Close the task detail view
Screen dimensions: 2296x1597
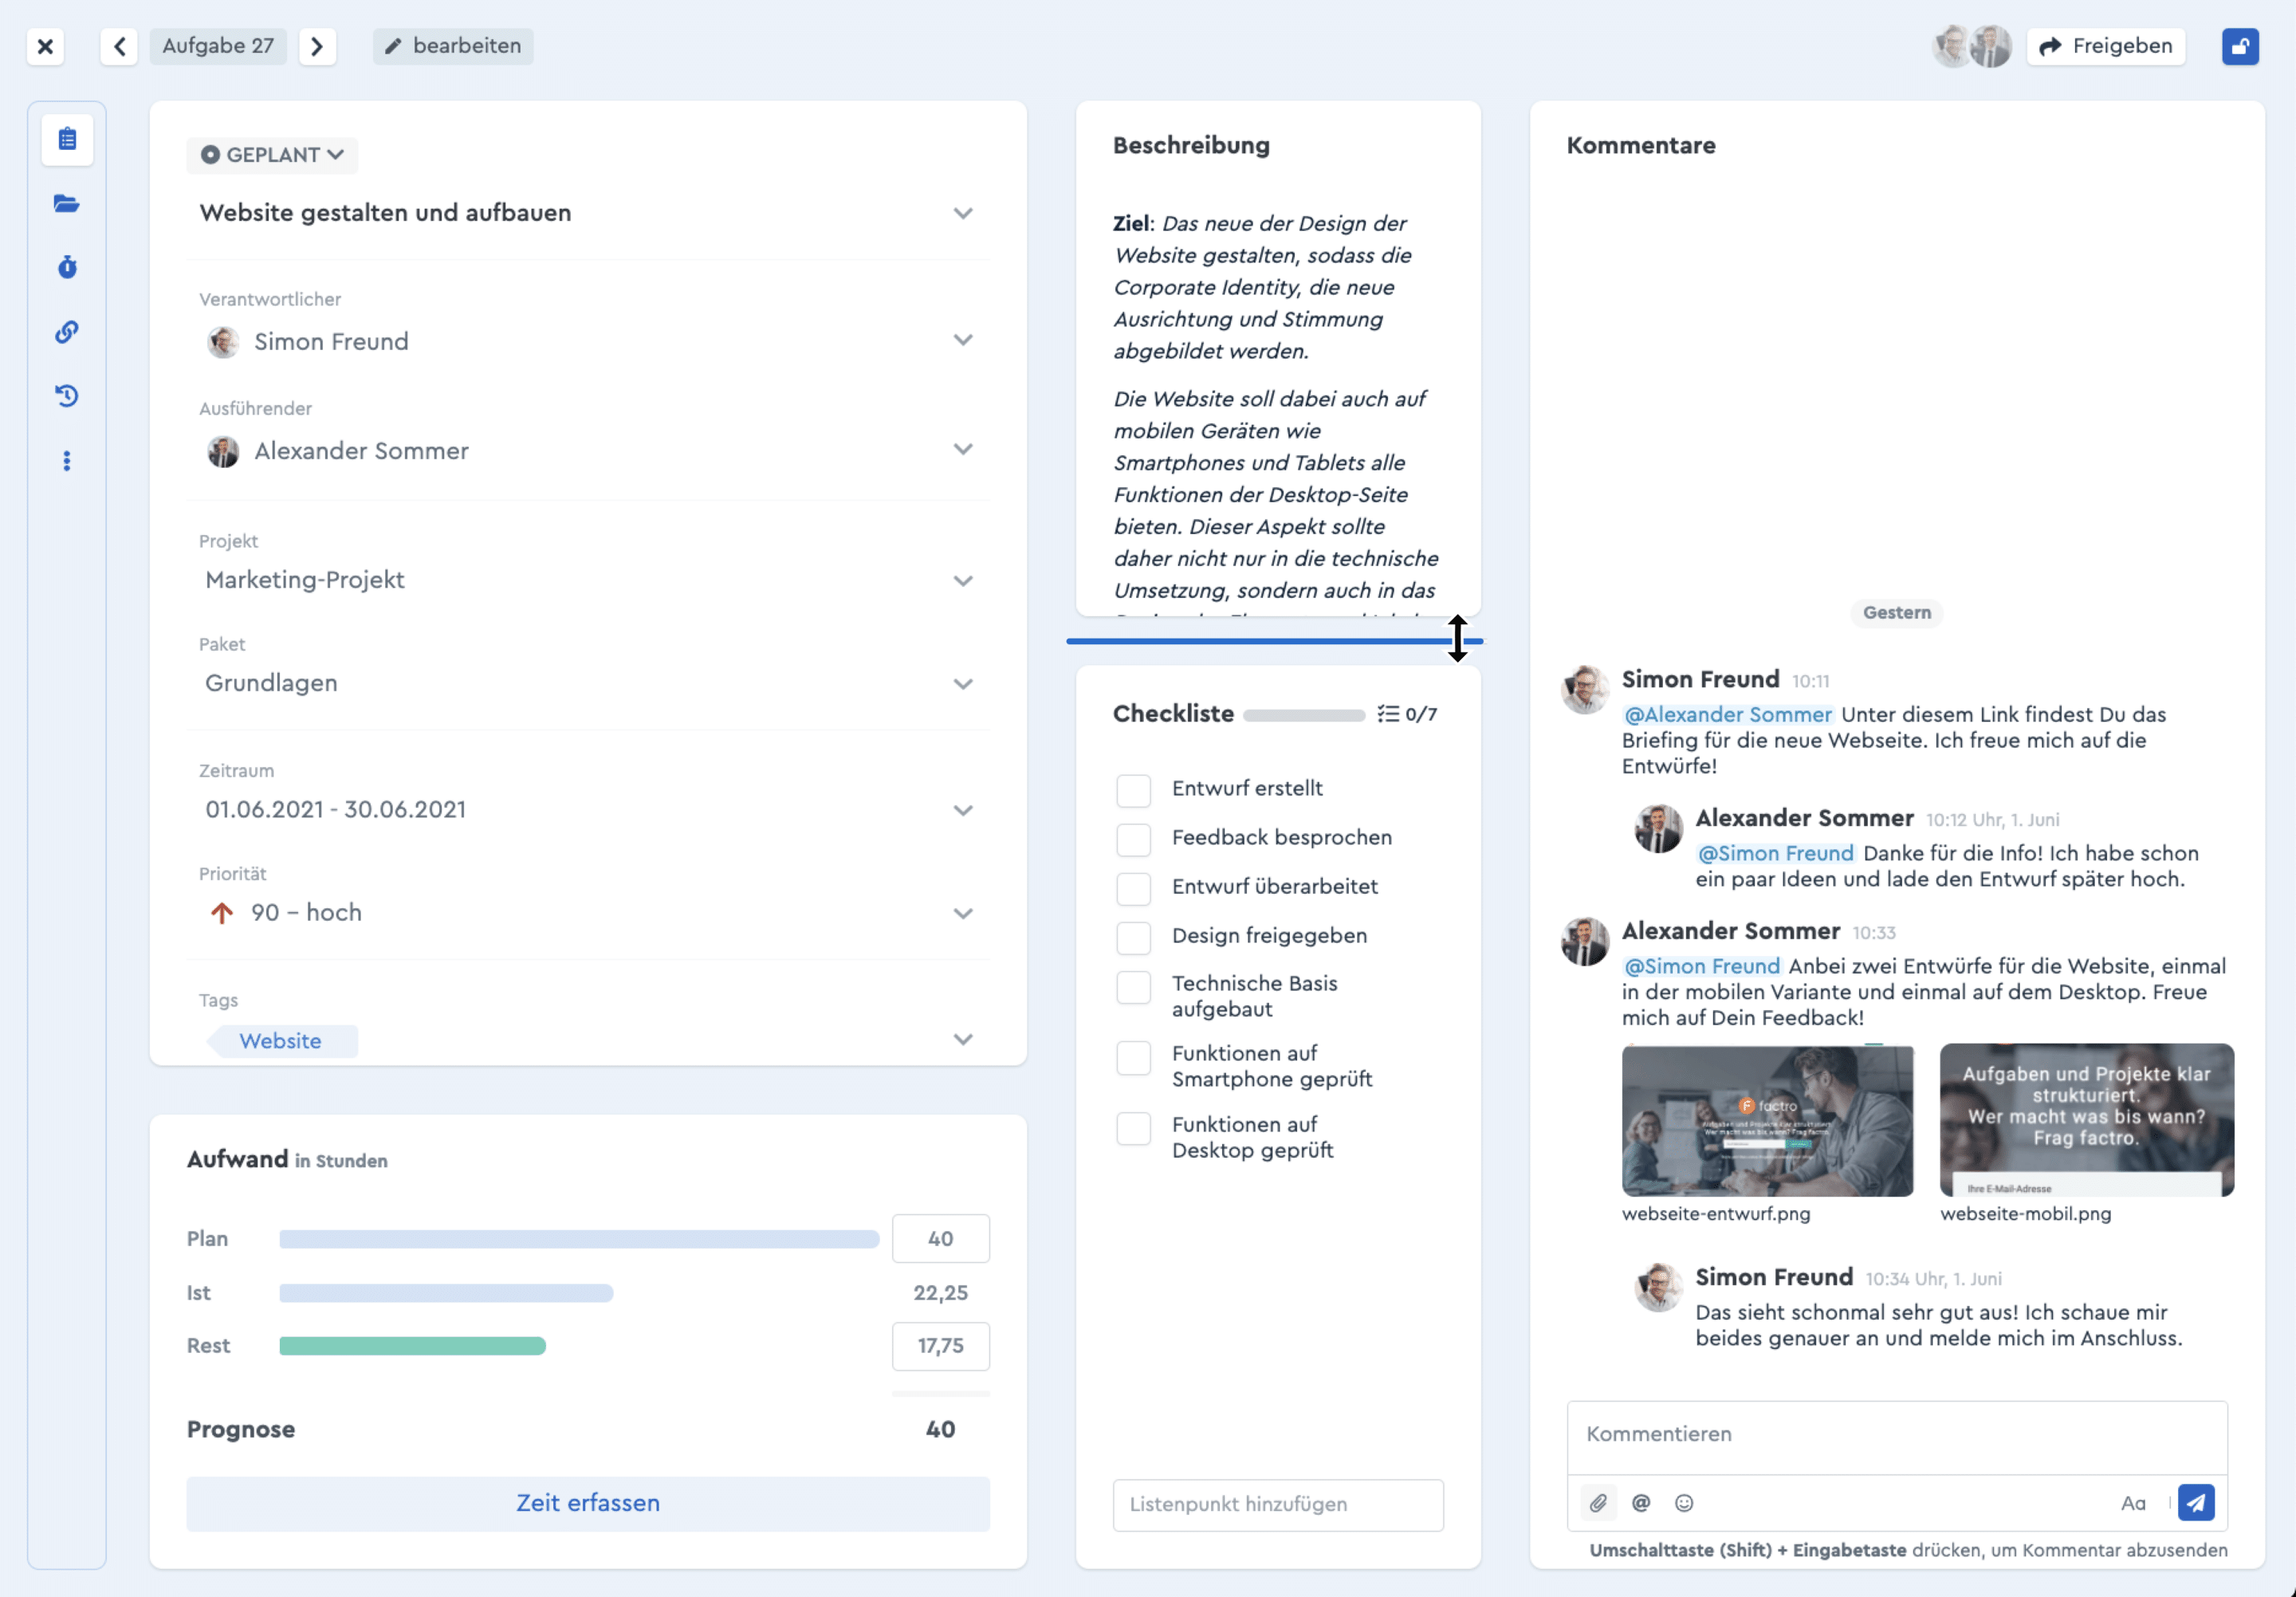(45, 46)
